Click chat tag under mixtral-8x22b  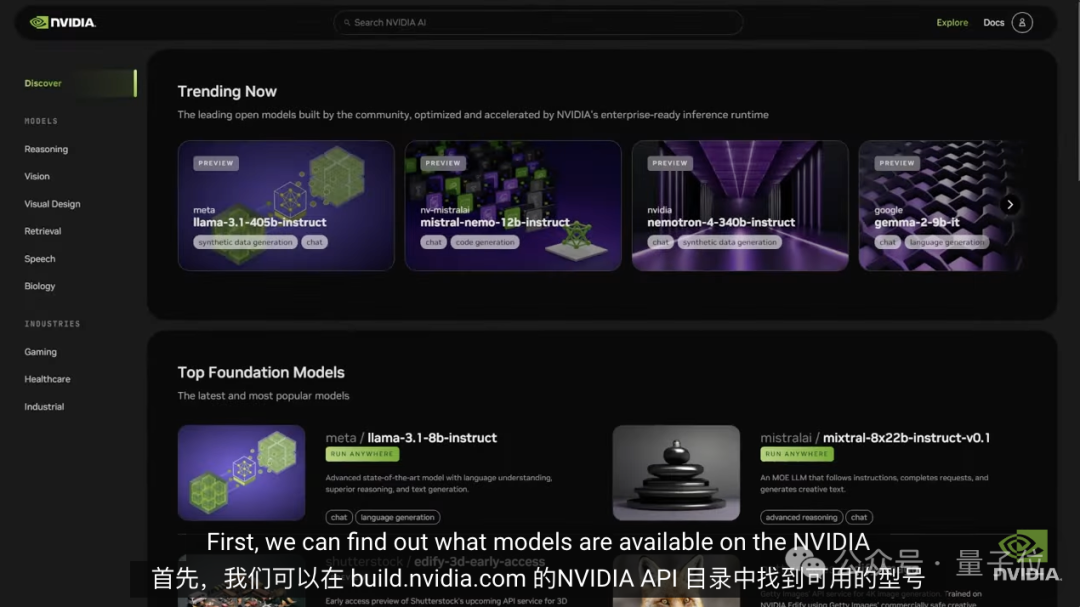pos(859,517)
